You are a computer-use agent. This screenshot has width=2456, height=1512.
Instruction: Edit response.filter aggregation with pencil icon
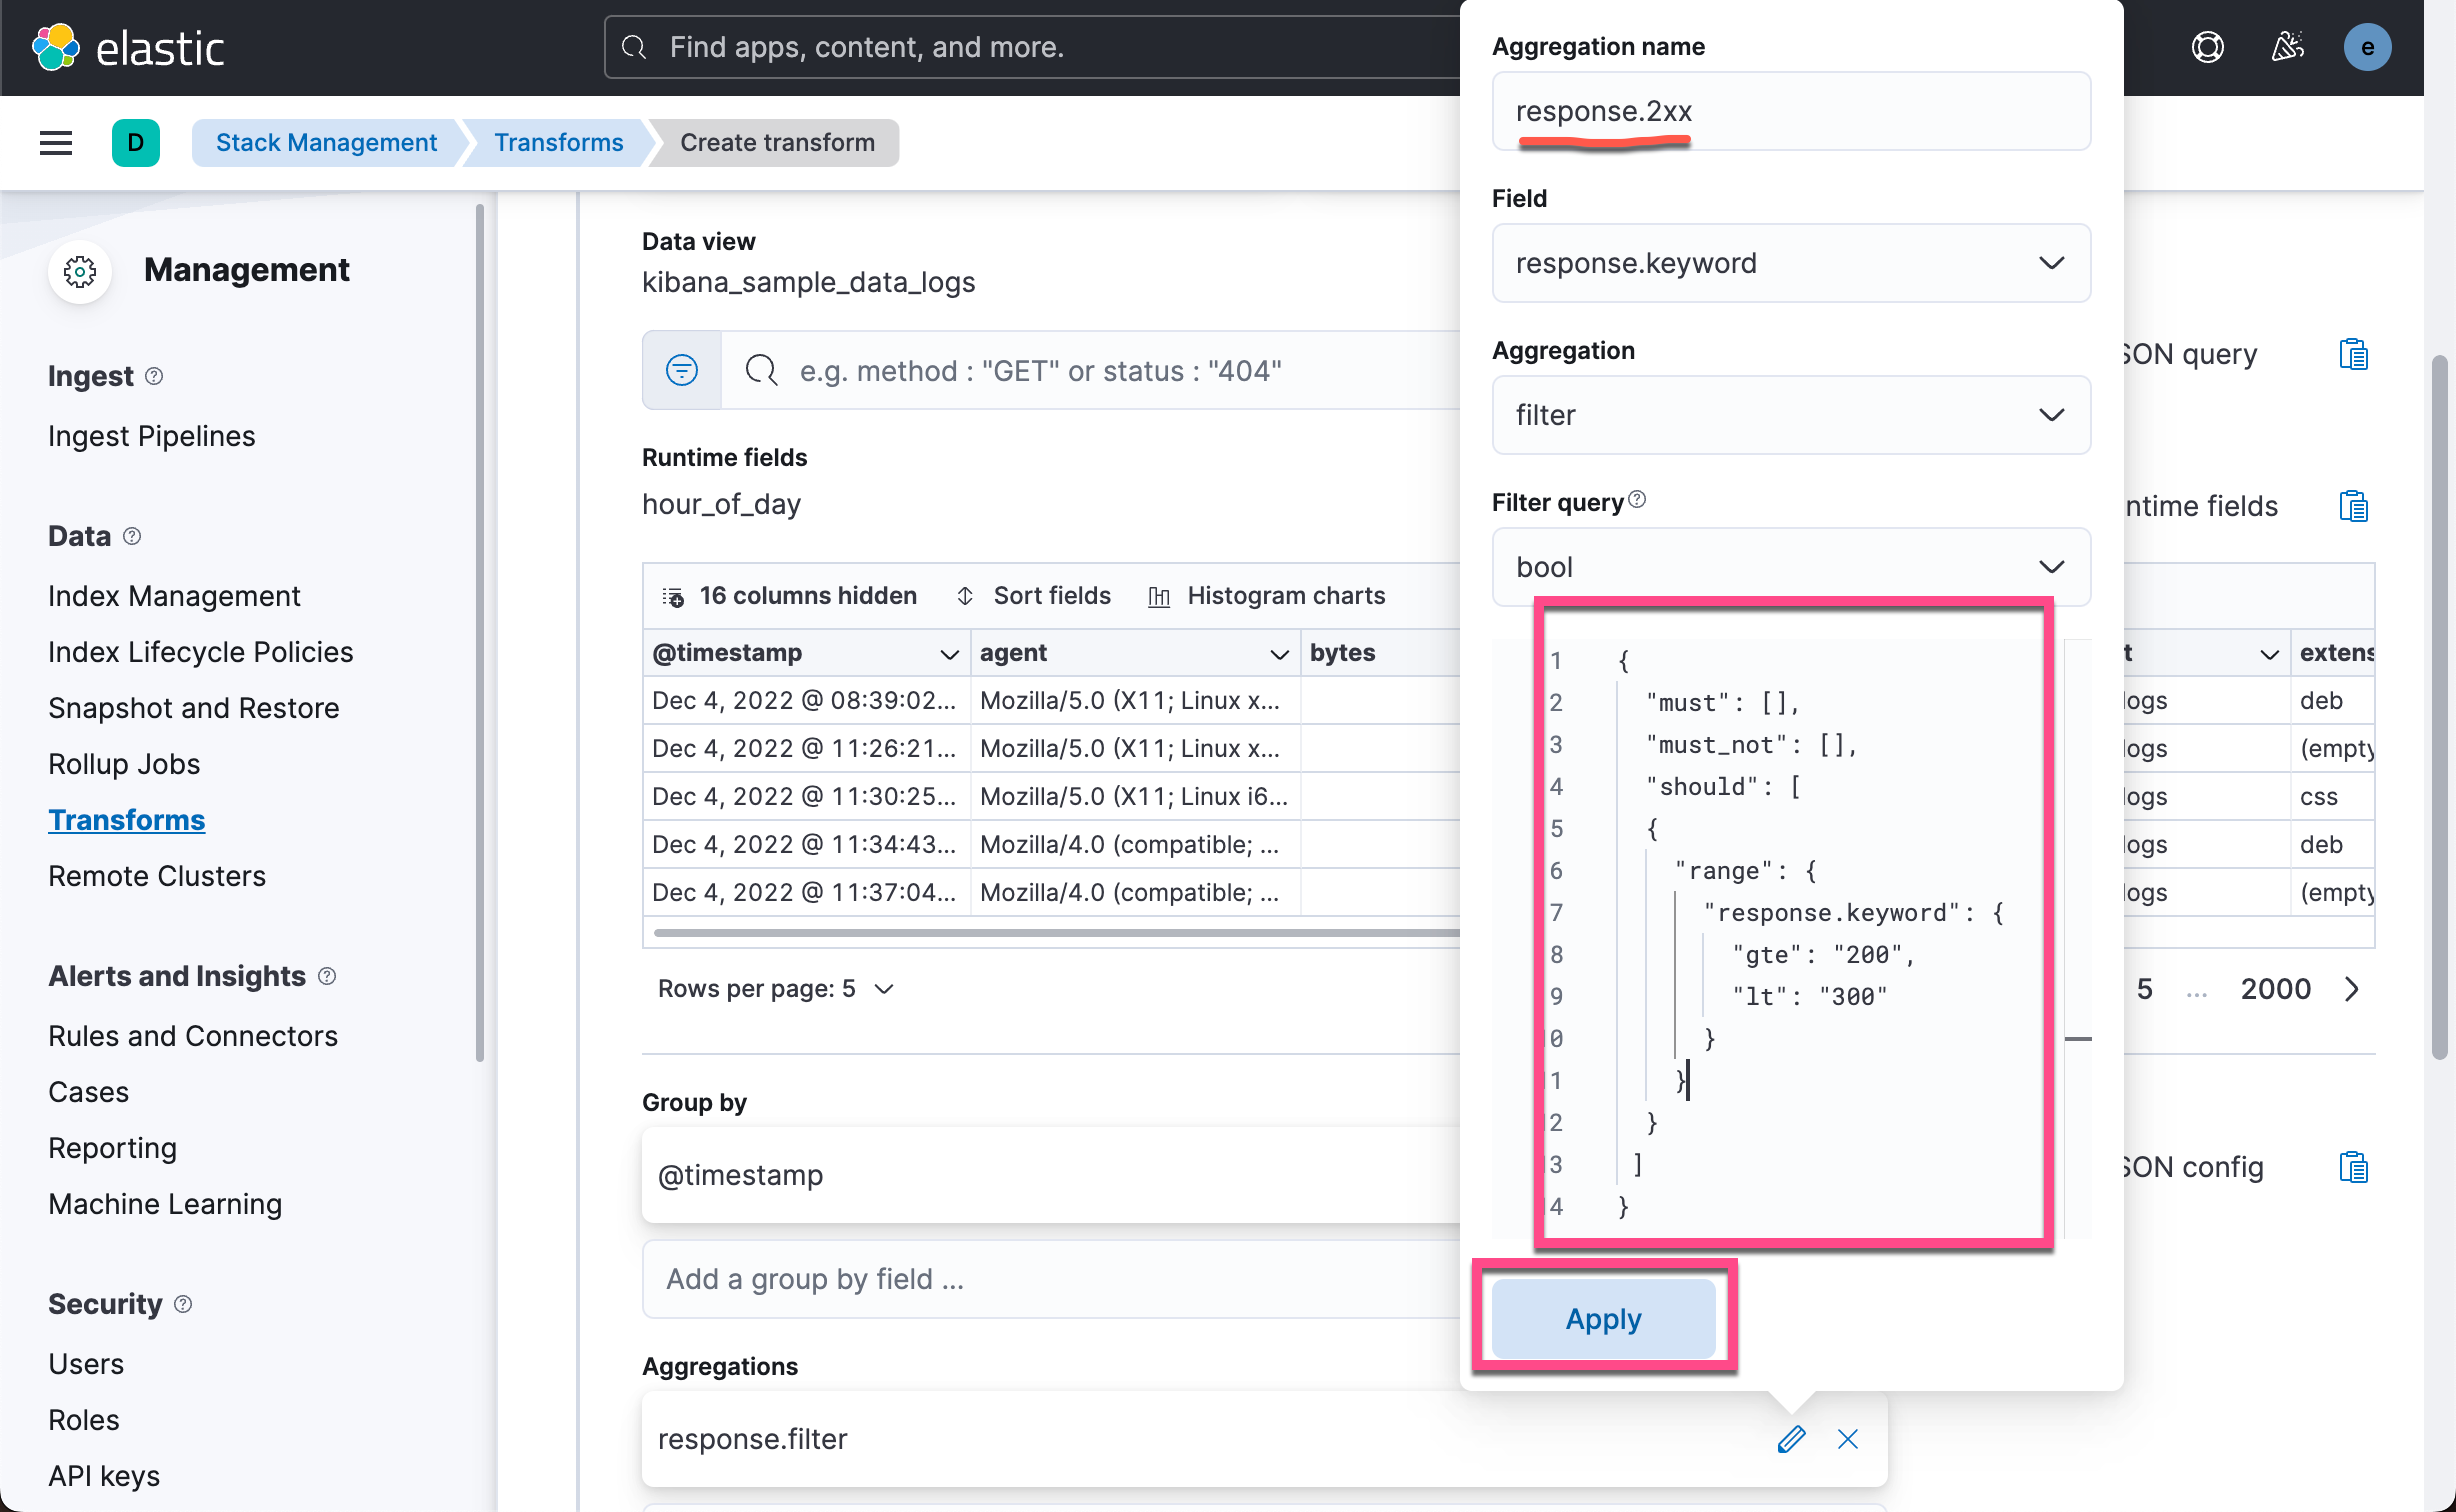[1790, 1439]
